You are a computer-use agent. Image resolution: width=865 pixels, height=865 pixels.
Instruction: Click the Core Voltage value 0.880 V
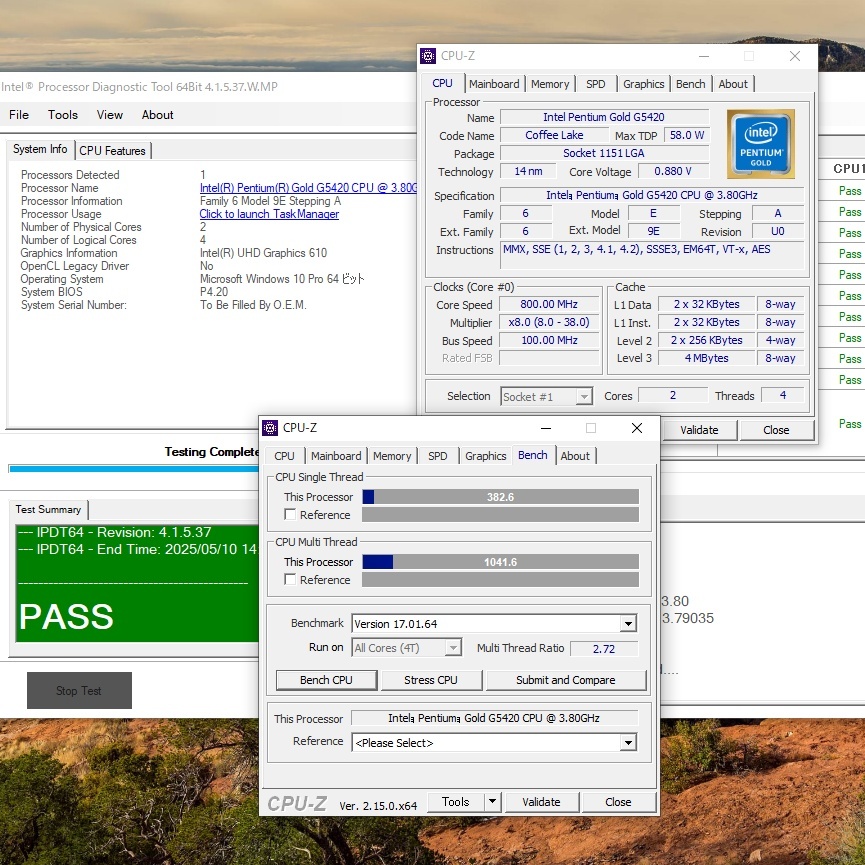pos(673,171)
